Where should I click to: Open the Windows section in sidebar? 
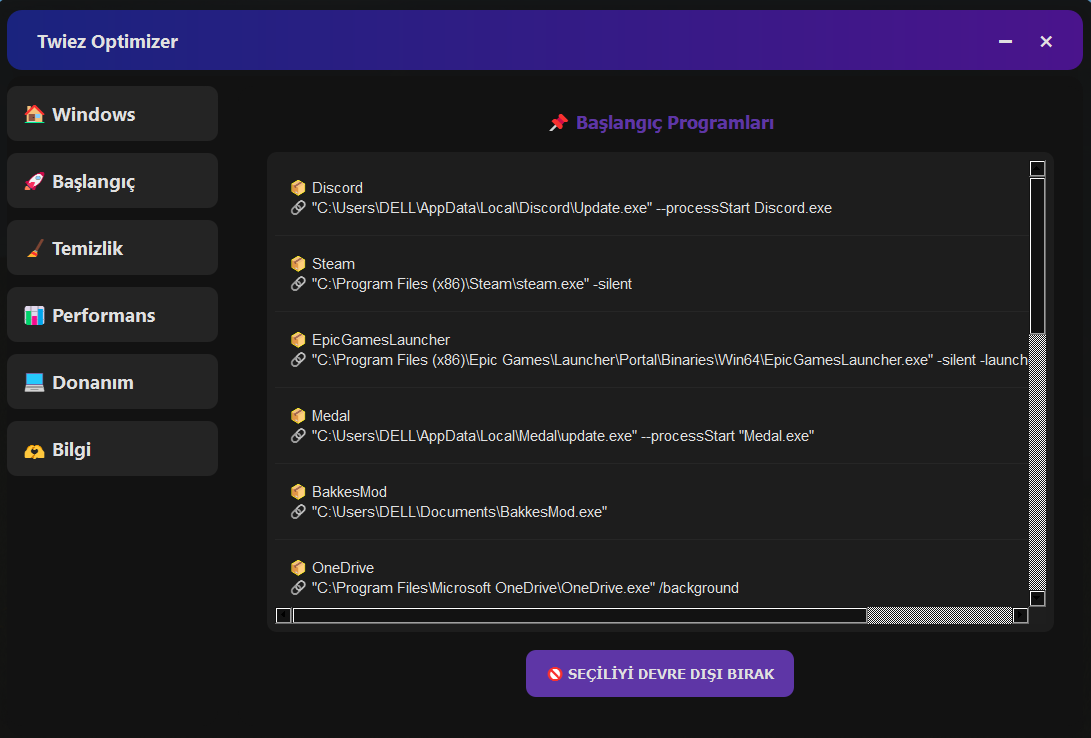click(113, 114)
